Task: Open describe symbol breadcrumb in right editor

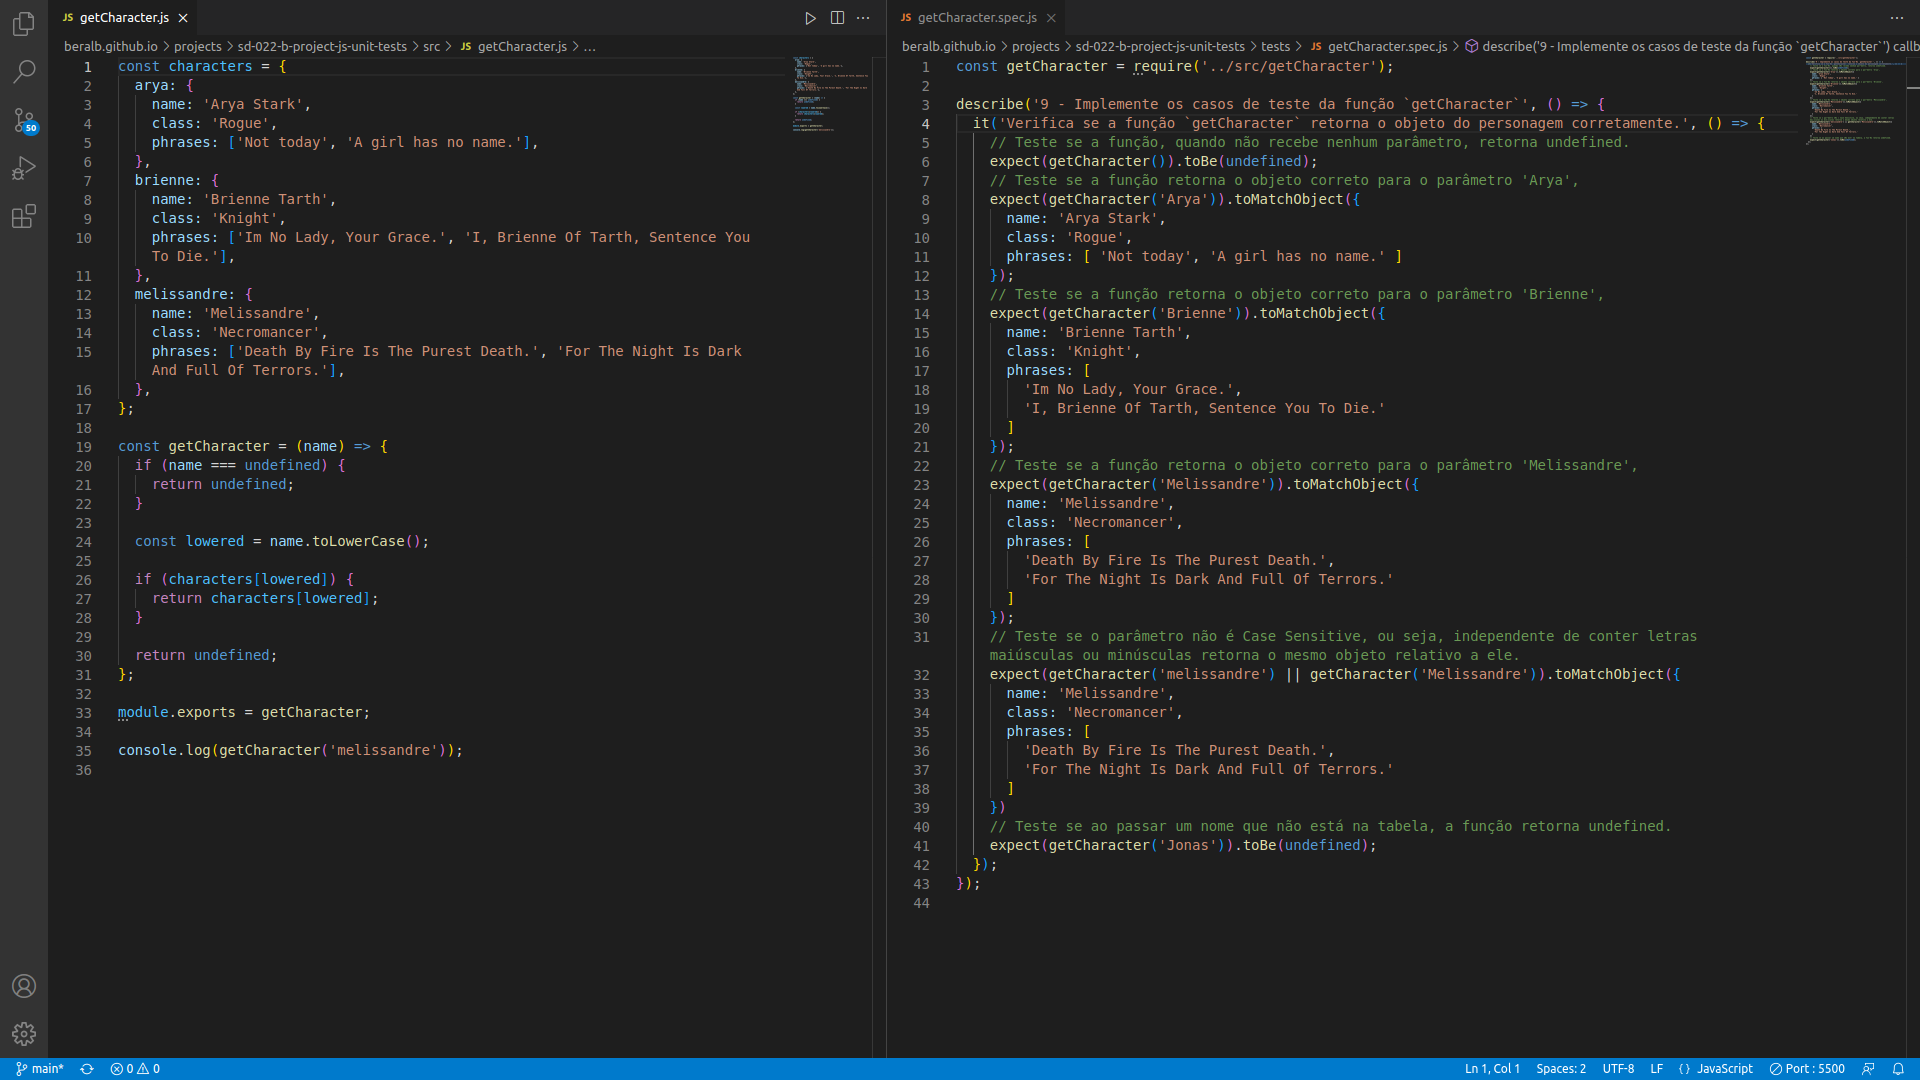Action: point(1692,46)
